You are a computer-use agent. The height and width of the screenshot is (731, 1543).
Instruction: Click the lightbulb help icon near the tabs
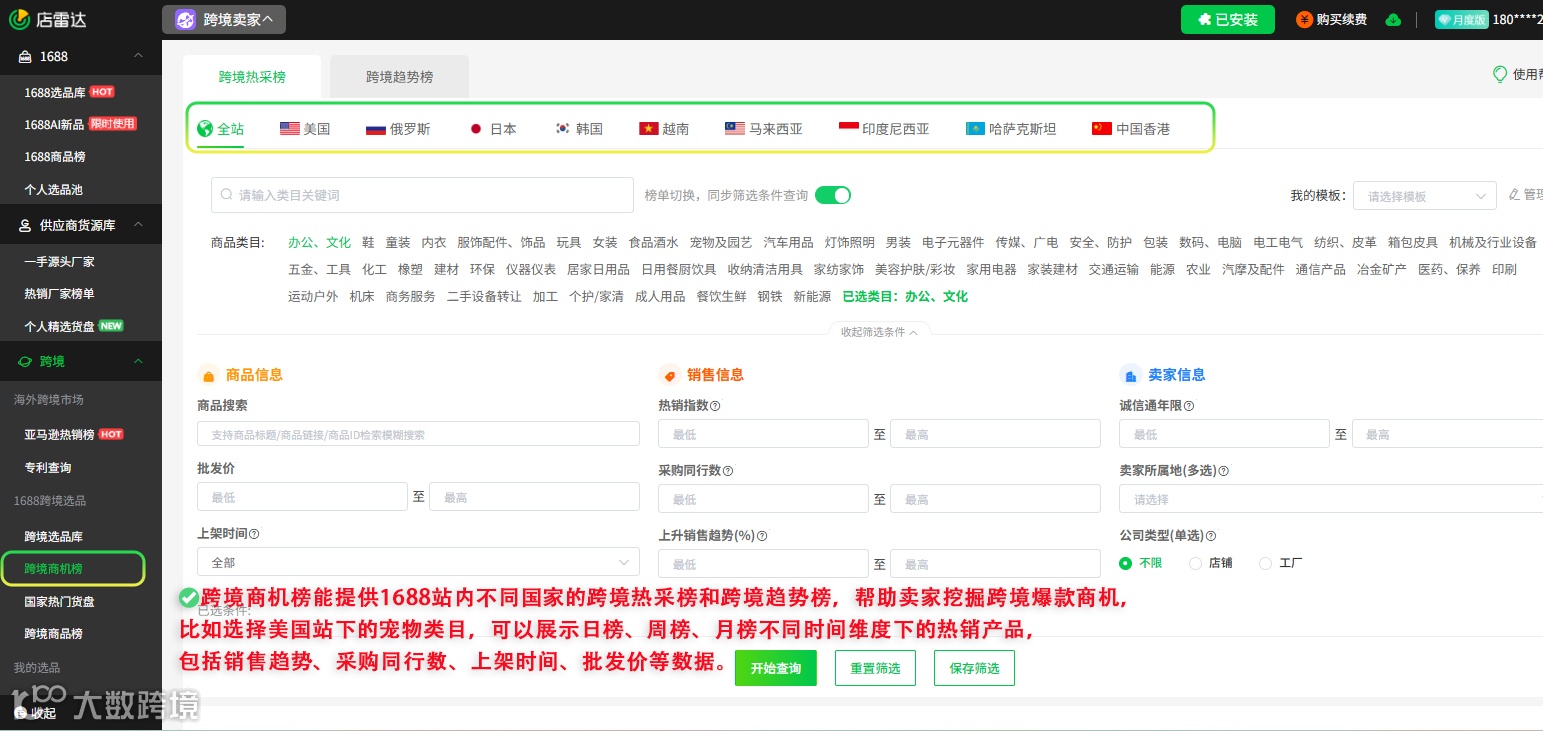(x=1500, y=74)
